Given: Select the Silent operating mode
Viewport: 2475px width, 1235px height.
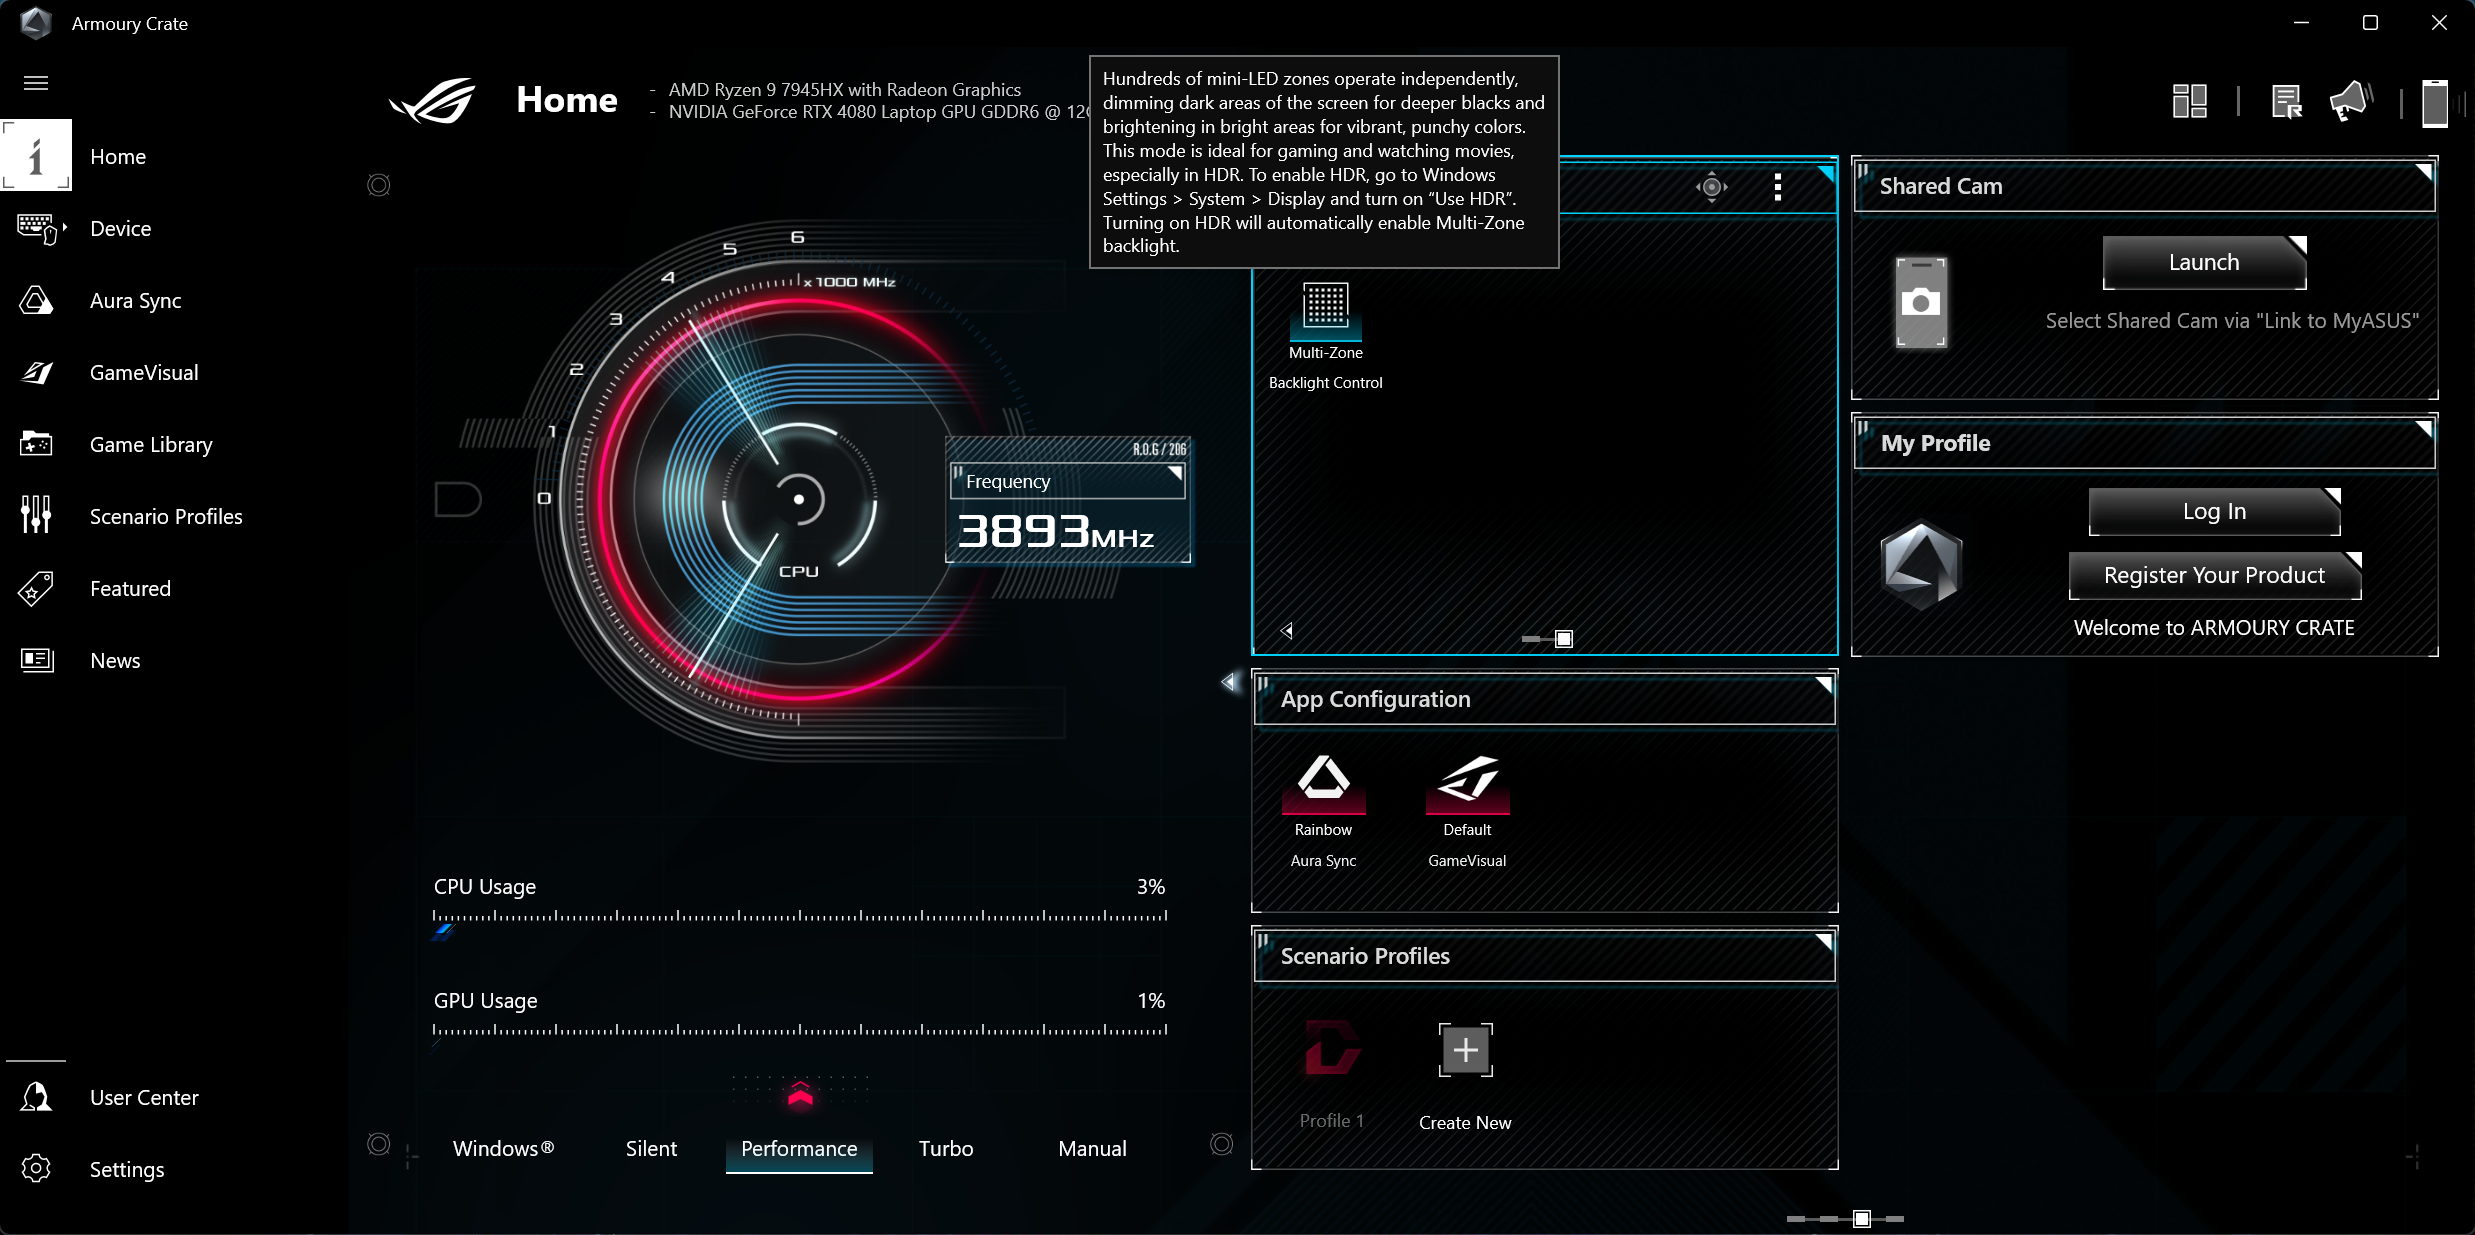Looking at the screenshot, I should click(x=651, y=1148).
